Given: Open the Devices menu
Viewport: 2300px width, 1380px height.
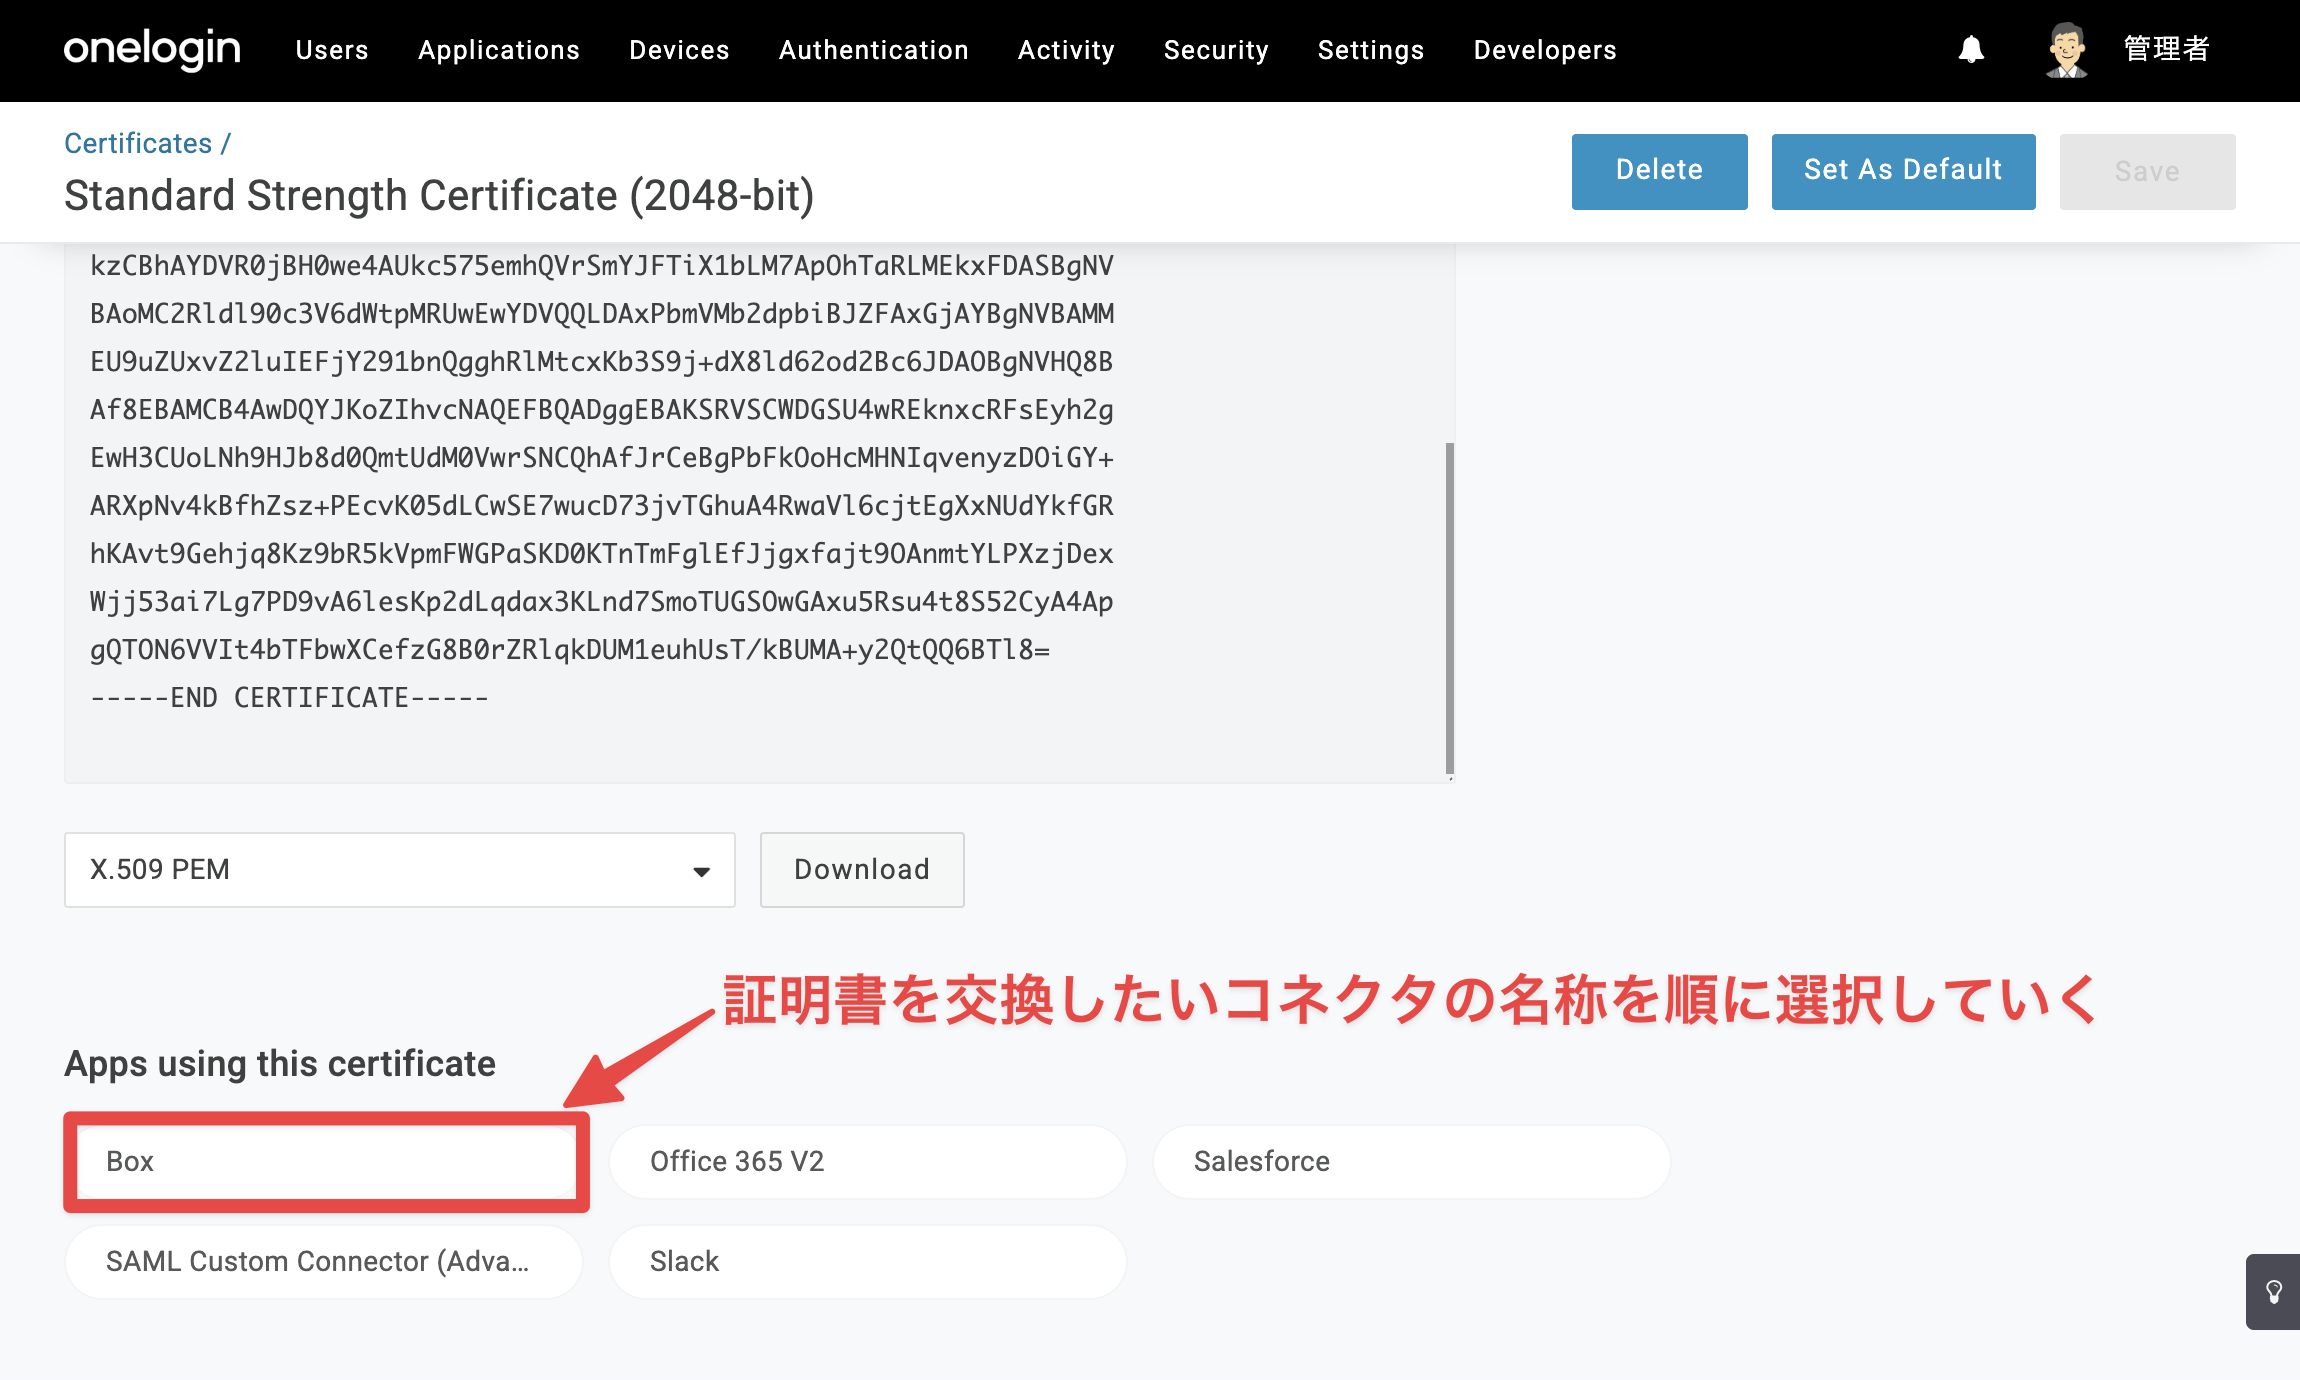Looking at the screenshot, I should point(679,50).
